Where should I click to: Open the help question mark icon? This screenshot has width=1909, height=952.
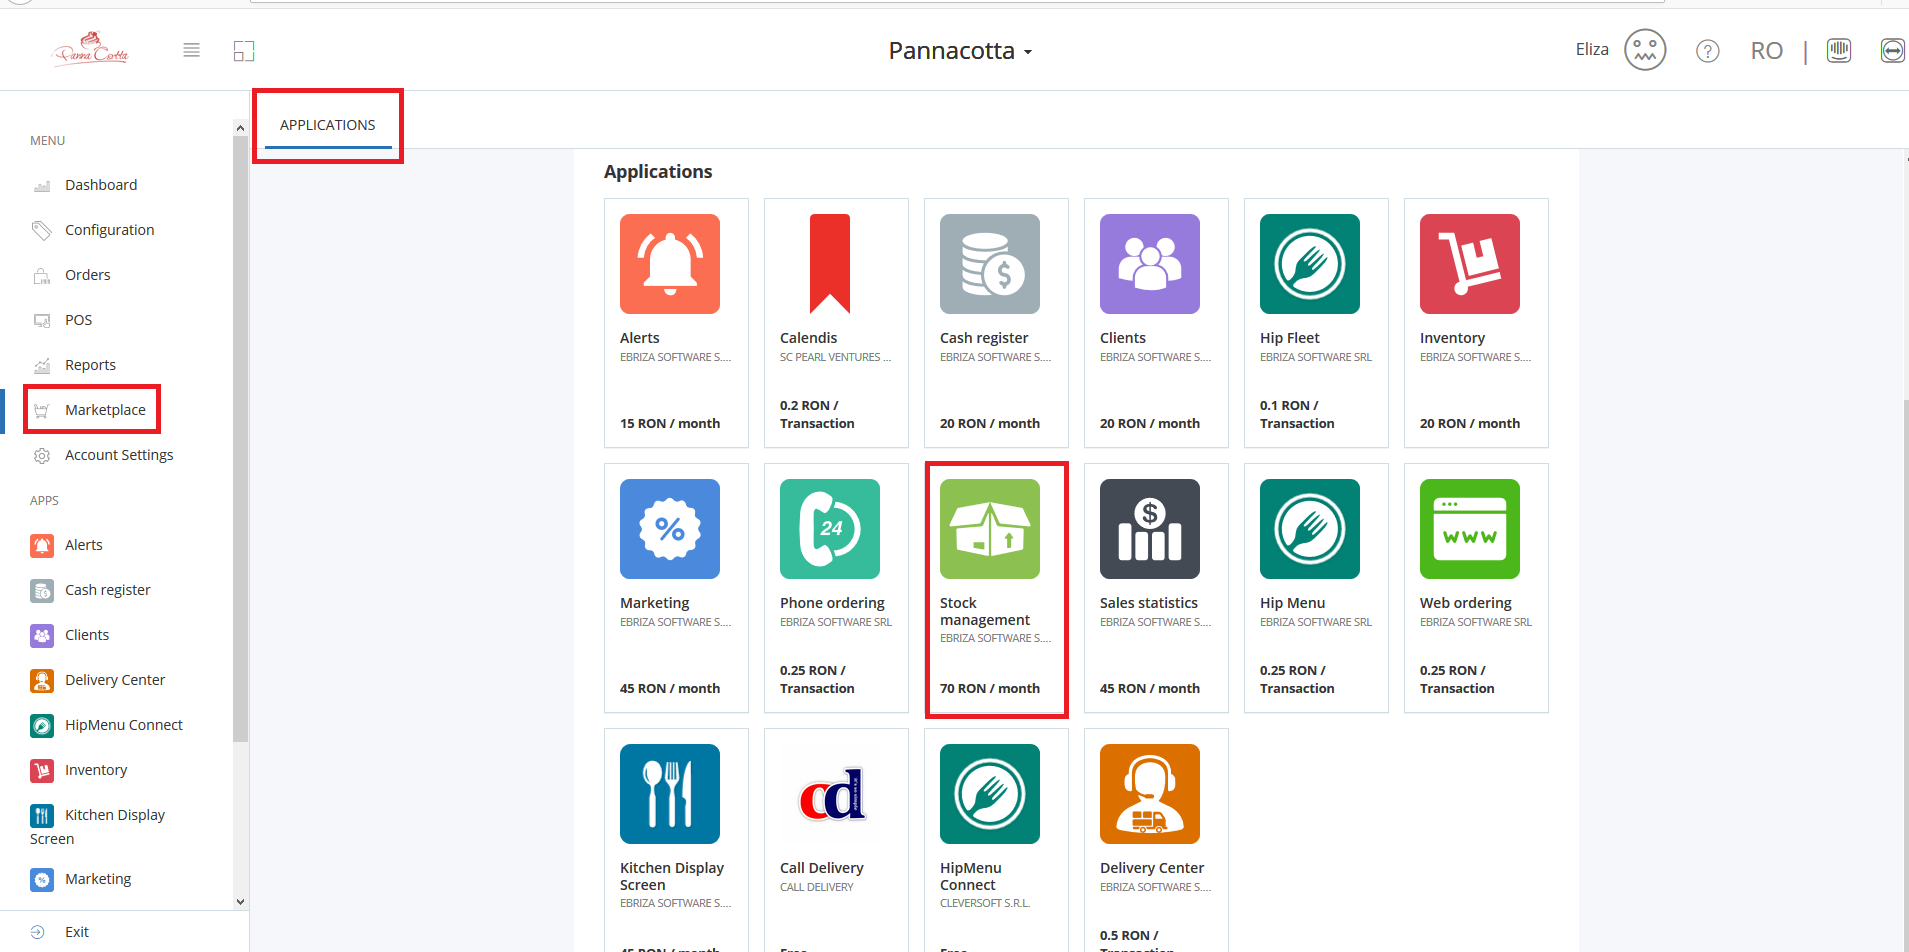tap(1708, 51)
